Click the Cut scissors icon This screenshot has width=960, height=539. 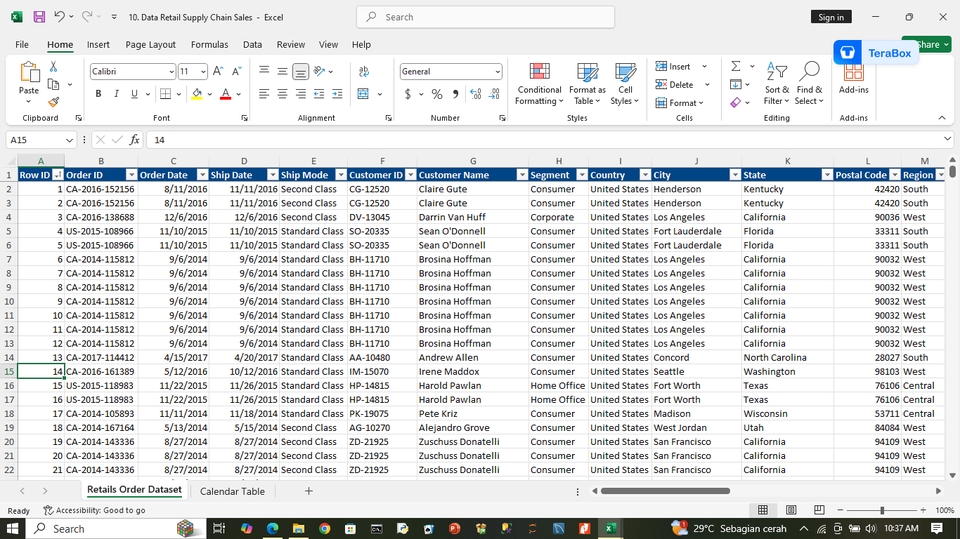(x=53, y=67)
